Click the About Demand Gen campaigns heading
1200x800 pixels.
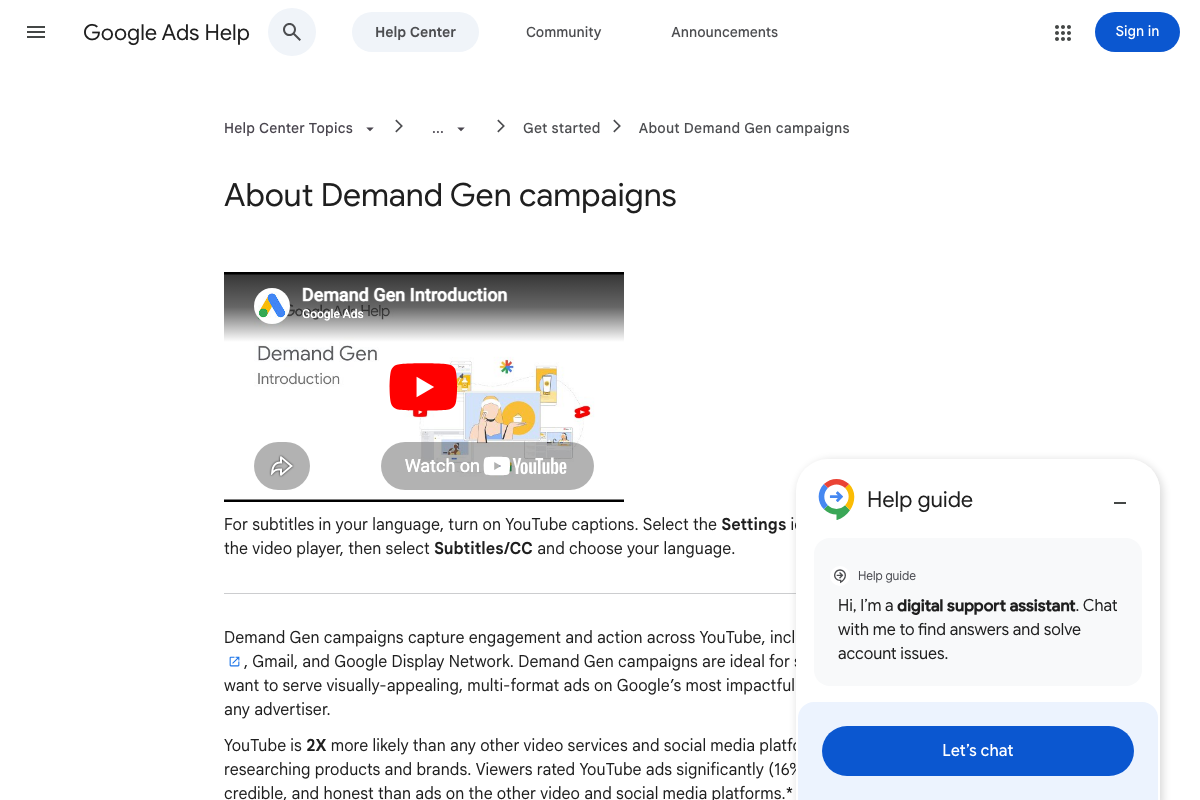(450, 195)
